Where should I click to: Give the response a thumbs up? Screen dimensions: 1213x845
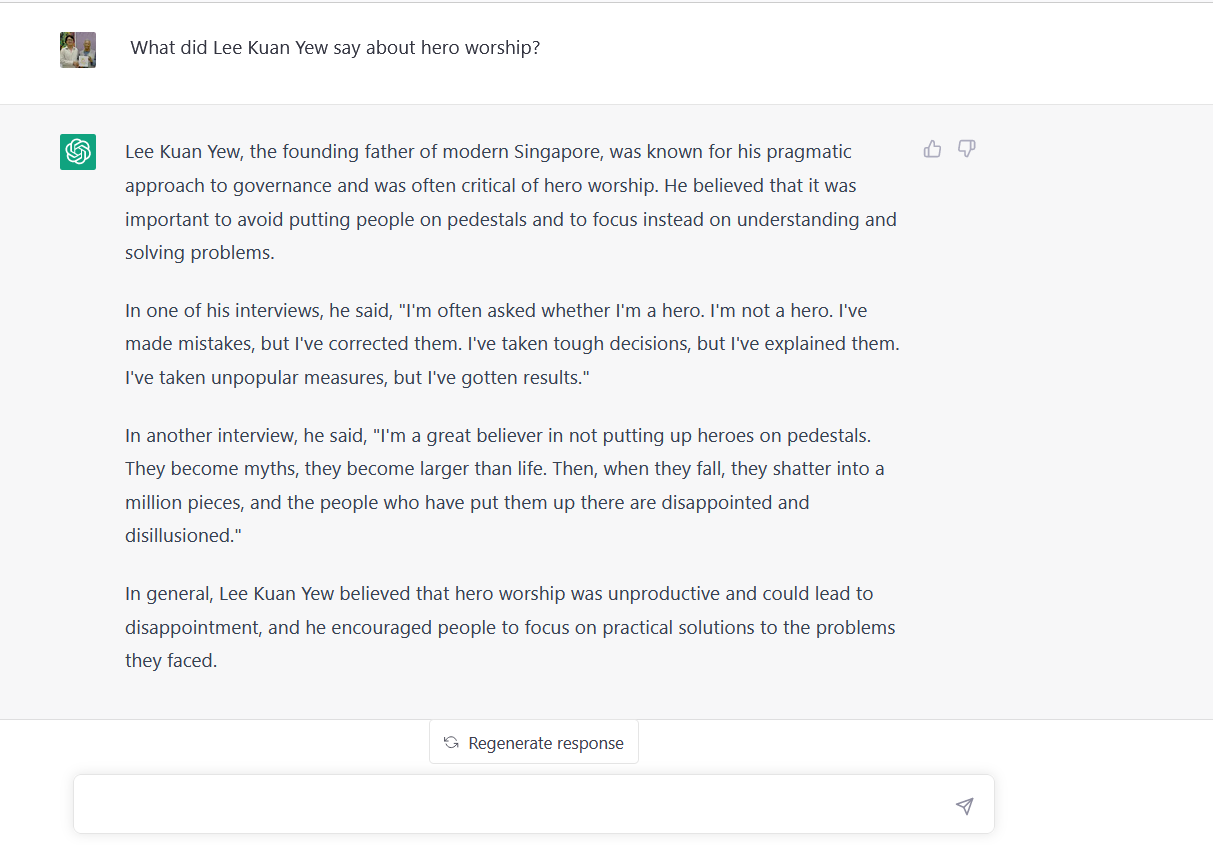point(932,149)
